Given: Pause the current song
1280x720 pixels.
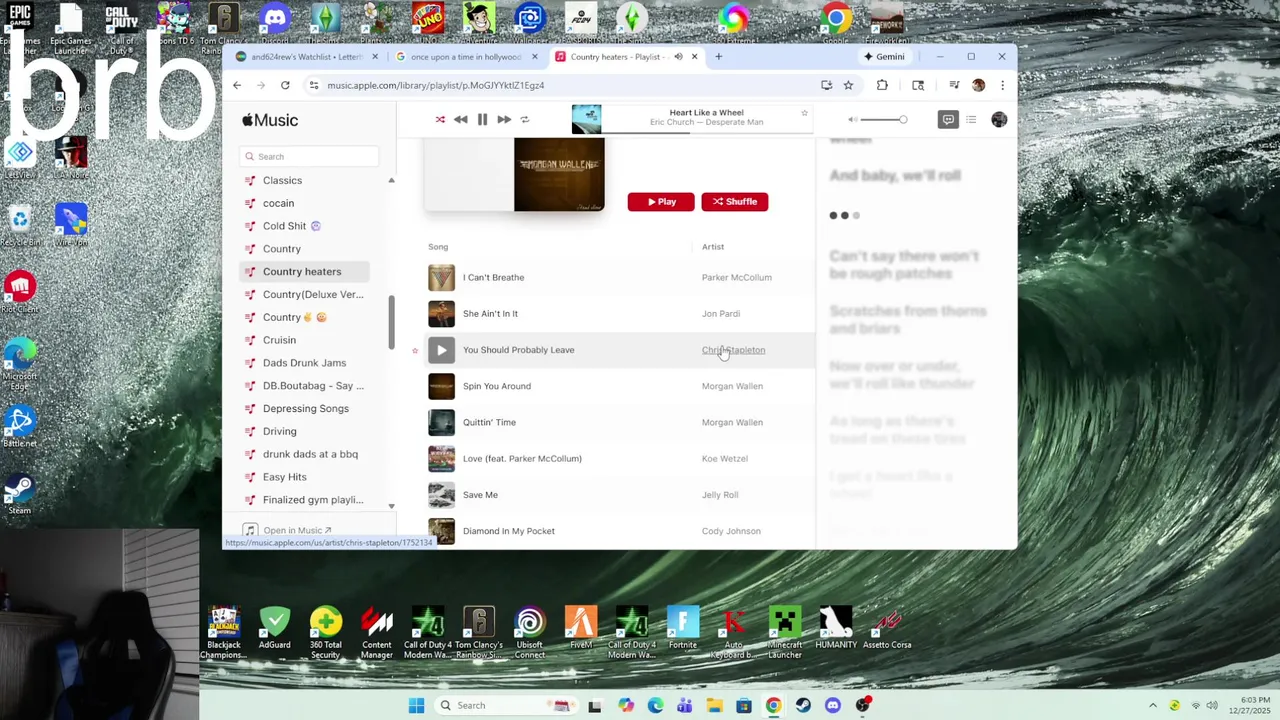Looking at the screenshot, I should (x=482, y=120).
